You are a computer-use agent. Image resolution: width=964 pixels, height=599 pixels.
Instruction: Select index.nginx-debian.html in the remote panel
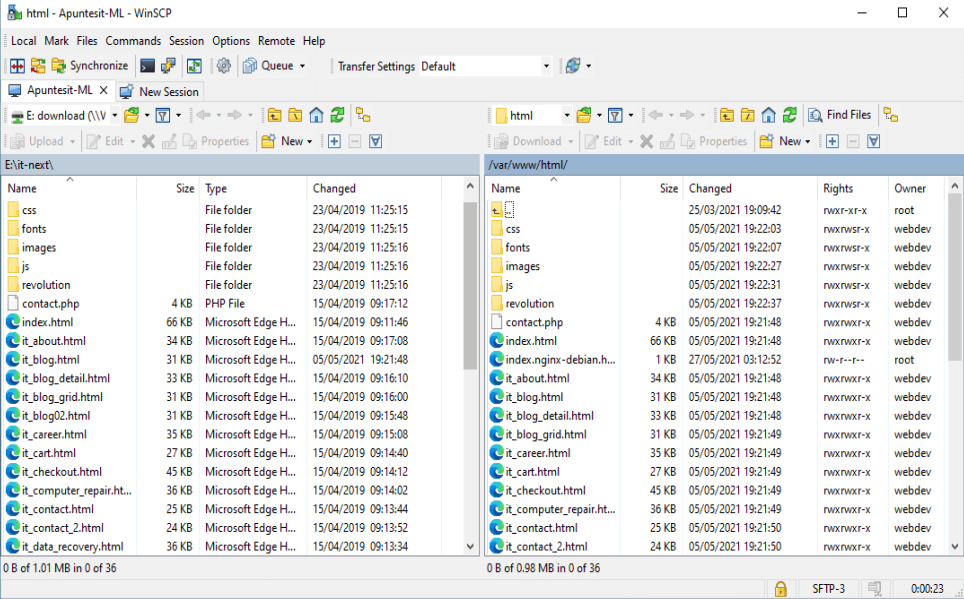560,359
